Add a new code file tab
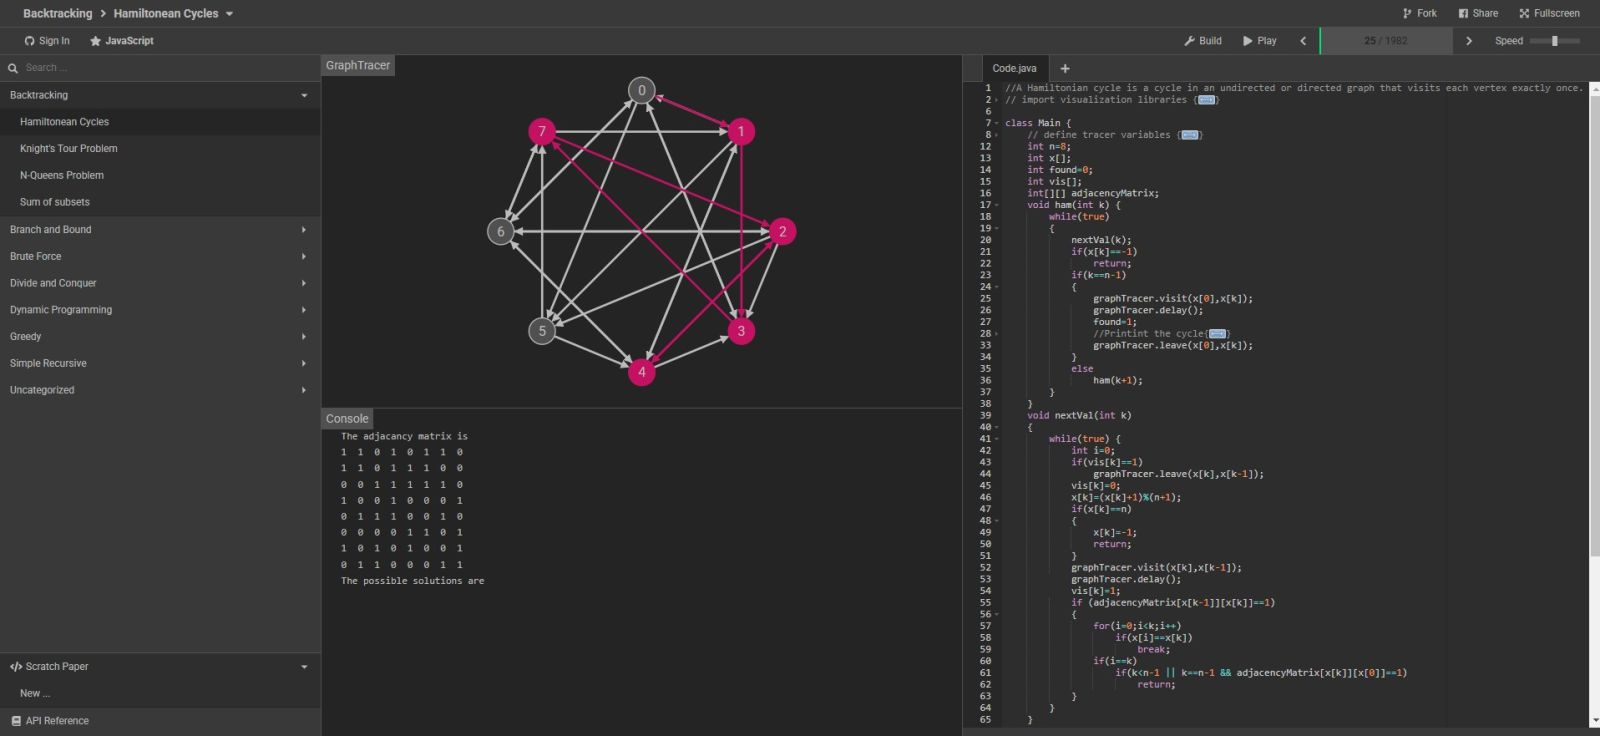1600x736 pixels. 1065,69
